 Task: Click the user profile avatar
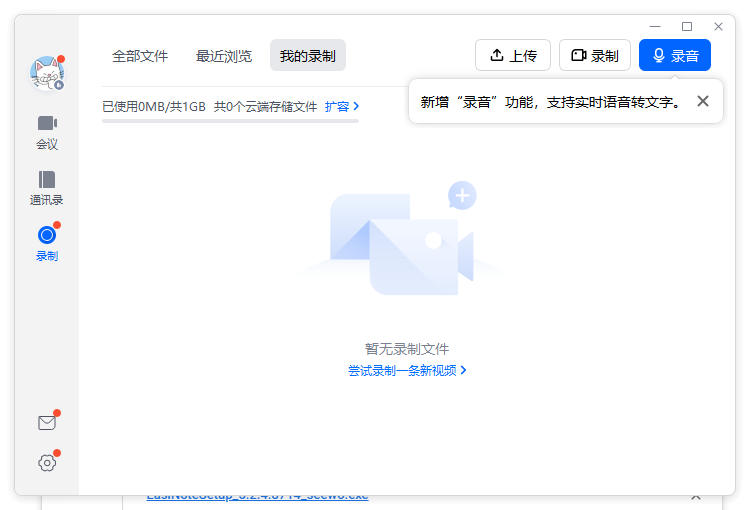click(46, 74)
